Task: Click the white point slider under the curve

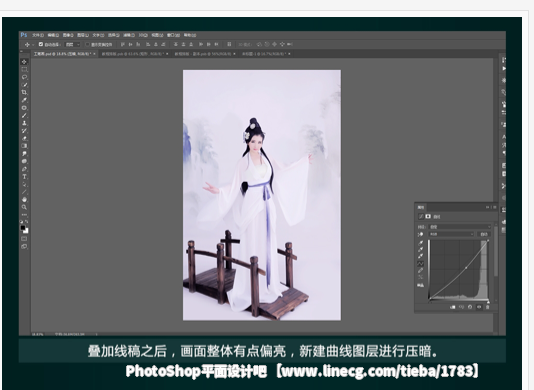Action: [x=488, y=301]
